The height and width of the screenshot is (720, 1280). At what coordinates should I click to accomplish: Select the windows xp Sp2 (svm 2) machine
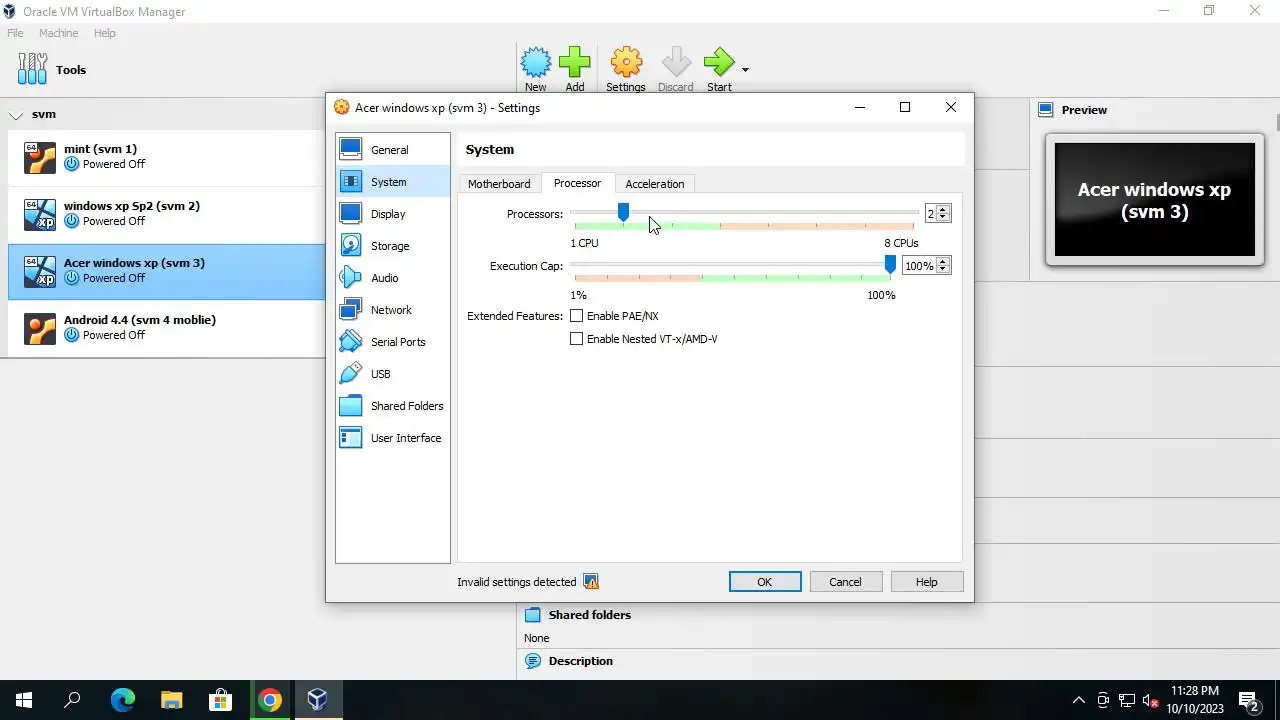(x=167, y=214)
